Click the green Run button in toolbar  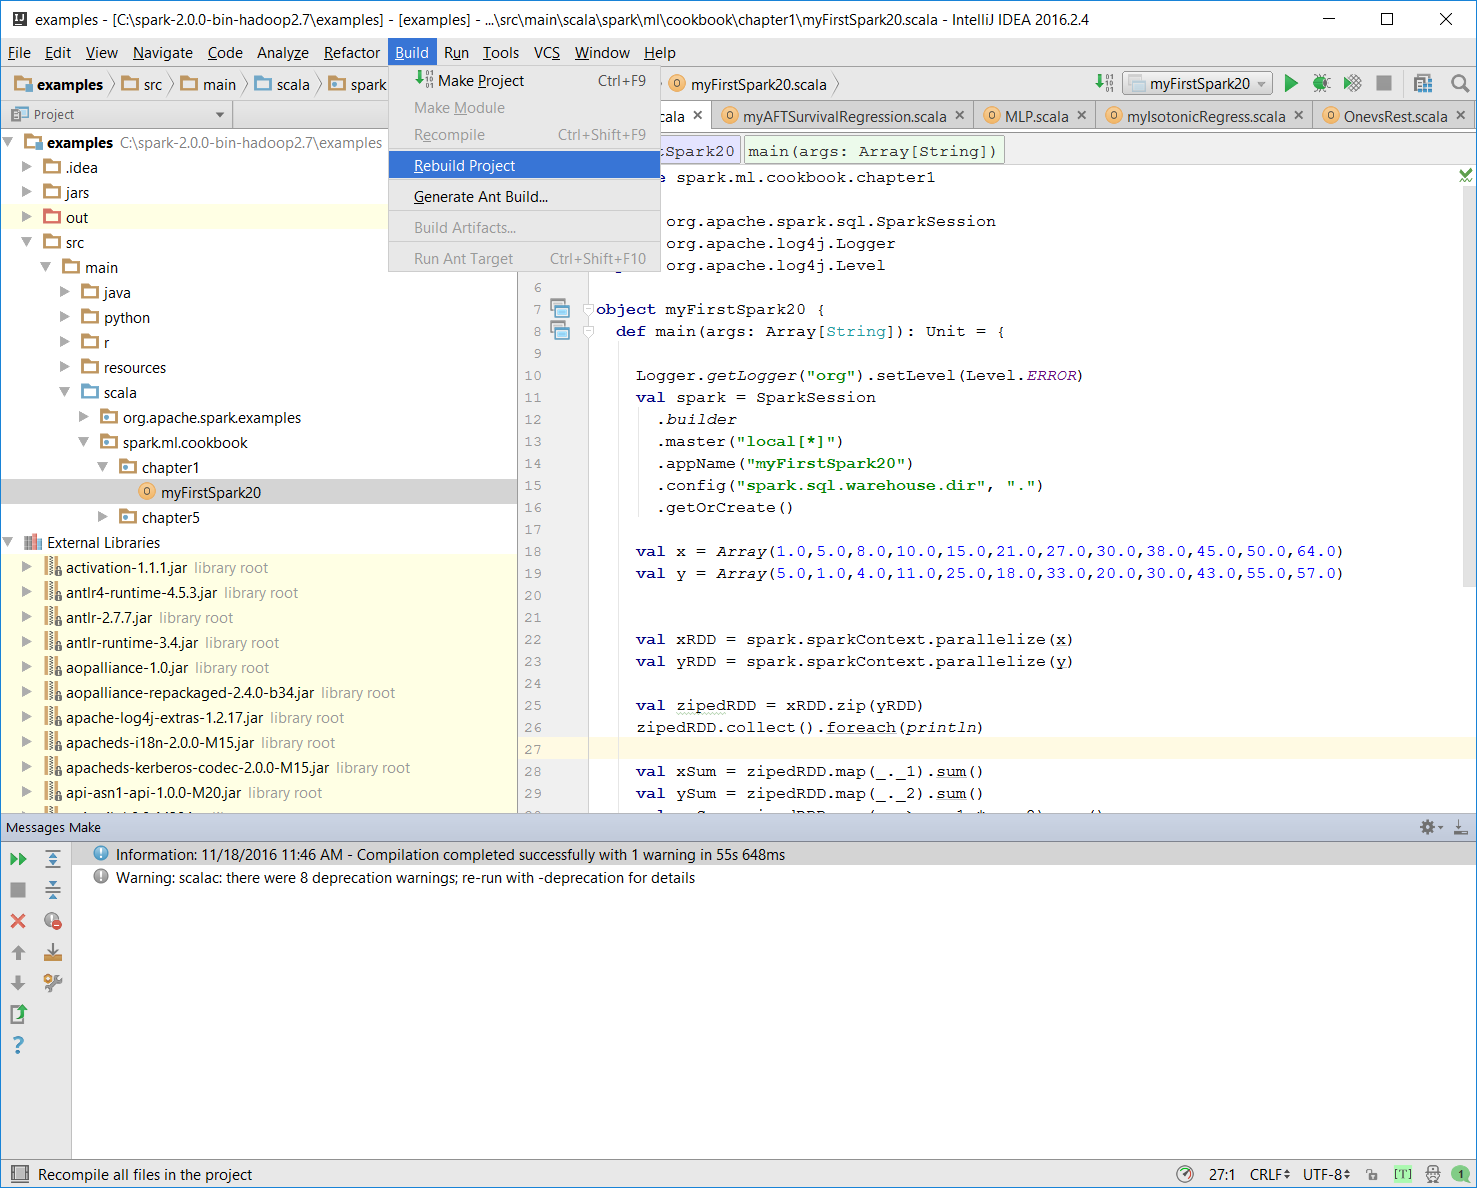click(1291, 84)
